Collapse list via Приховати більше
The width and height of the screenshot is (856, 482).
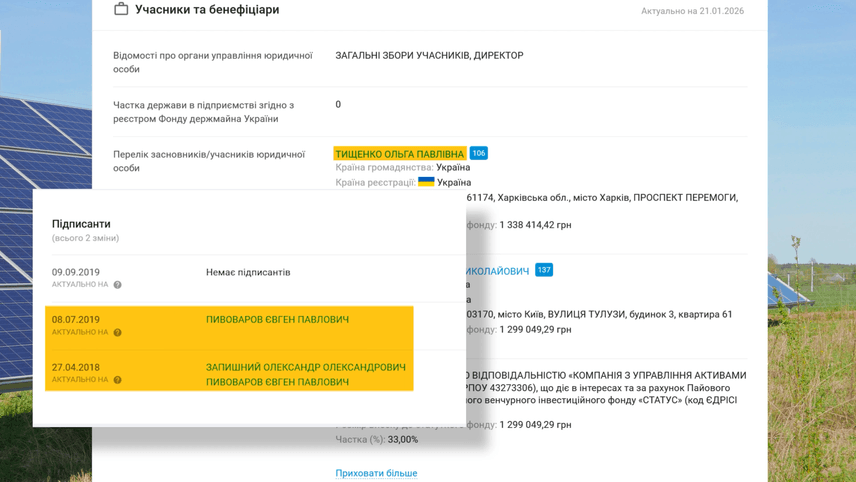tap(376, 473)
